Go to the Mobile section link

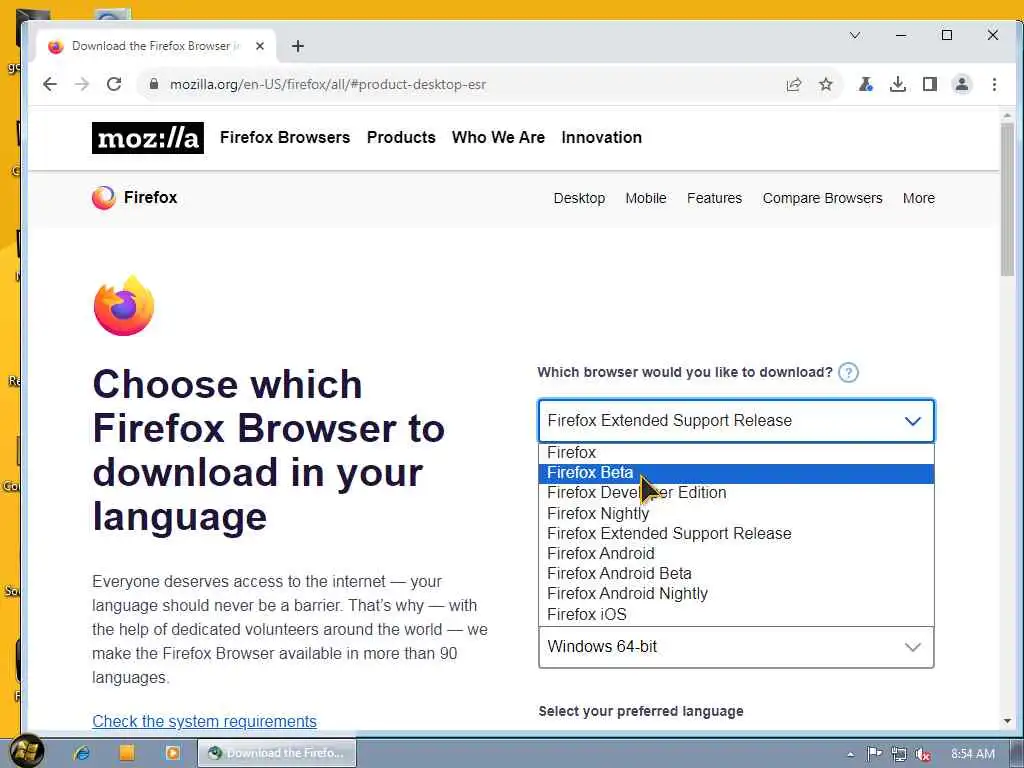[646, 198]
